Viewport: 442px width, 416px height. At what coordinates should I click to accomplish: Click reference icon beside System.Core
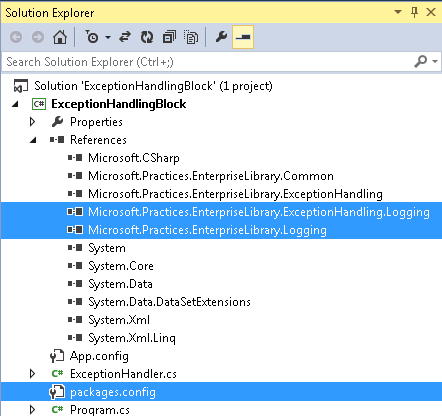pyautogui.click(x=75, y=266)
